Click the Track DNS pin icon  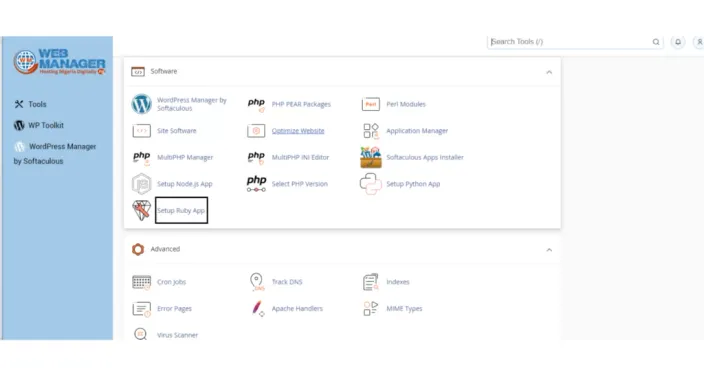pyautogui.click(x=256, y=282)
